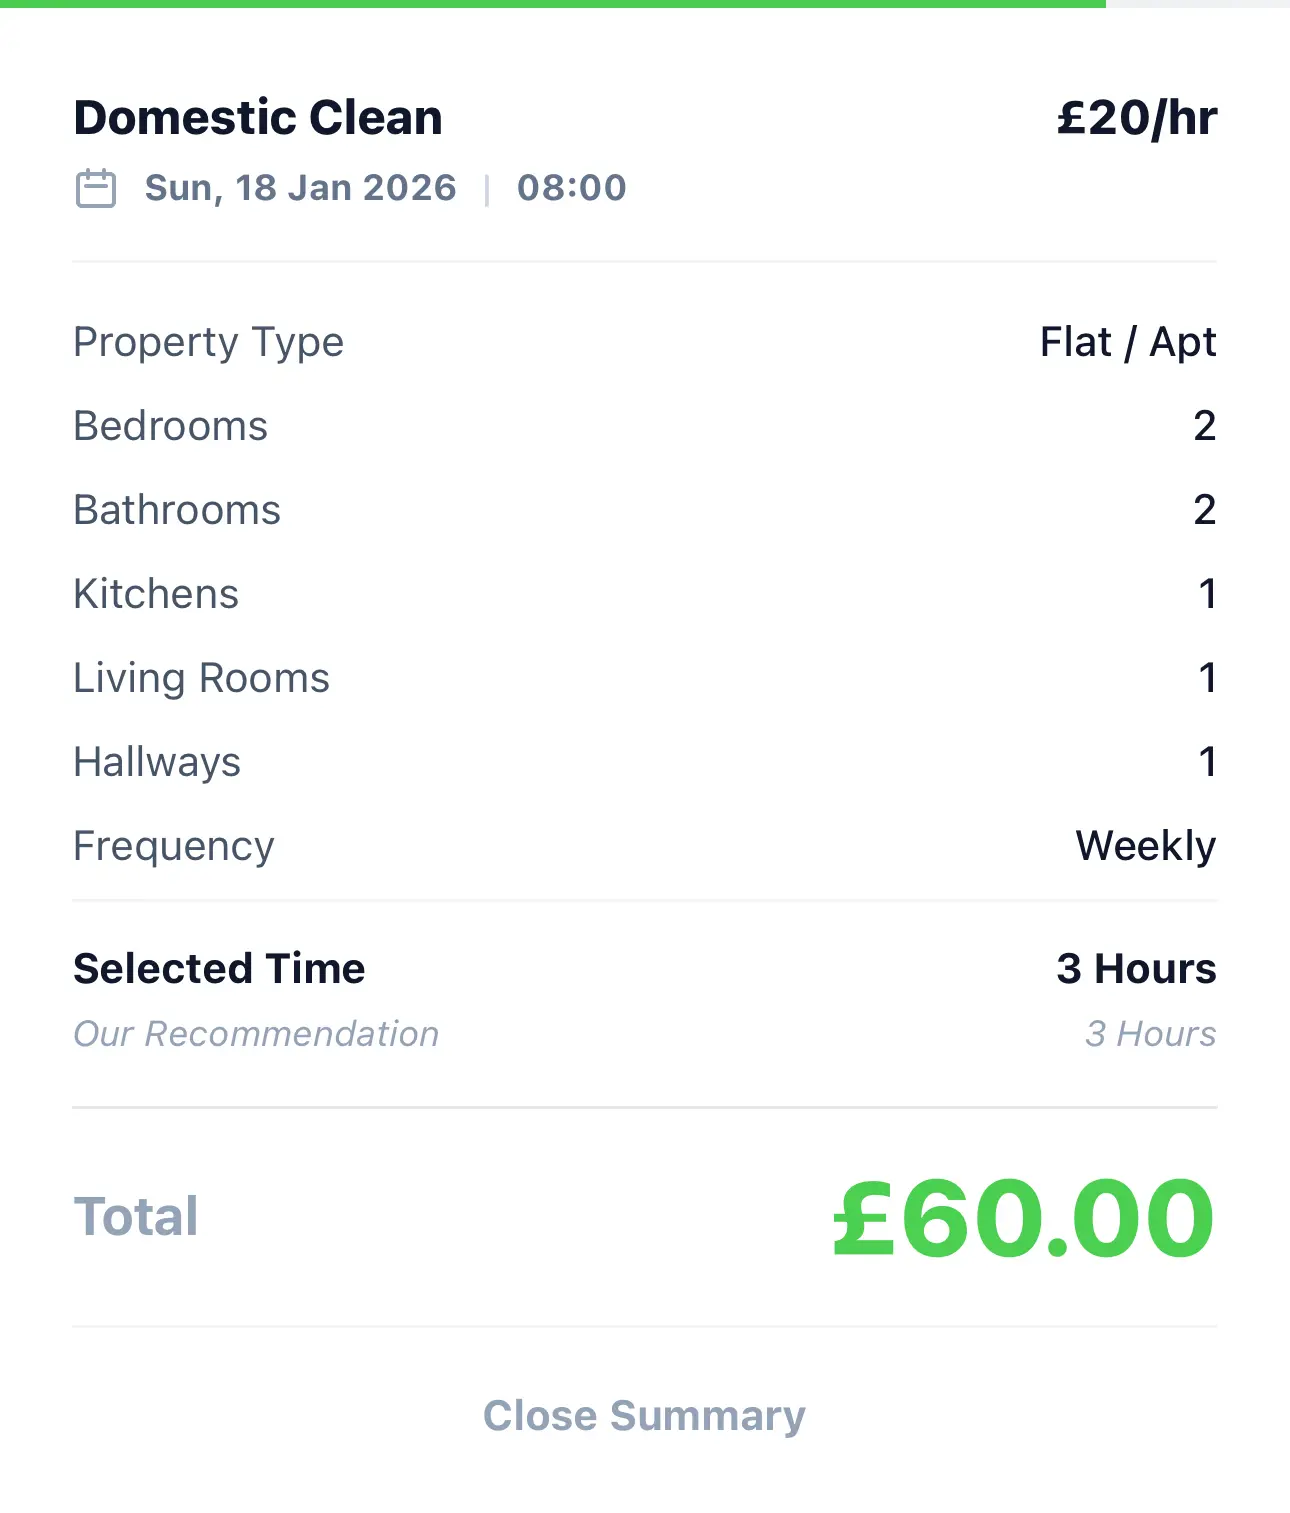This screenshot has height=1513, width=1290.
Task: Click the Property Type label
Action: [x=208, y=342]
